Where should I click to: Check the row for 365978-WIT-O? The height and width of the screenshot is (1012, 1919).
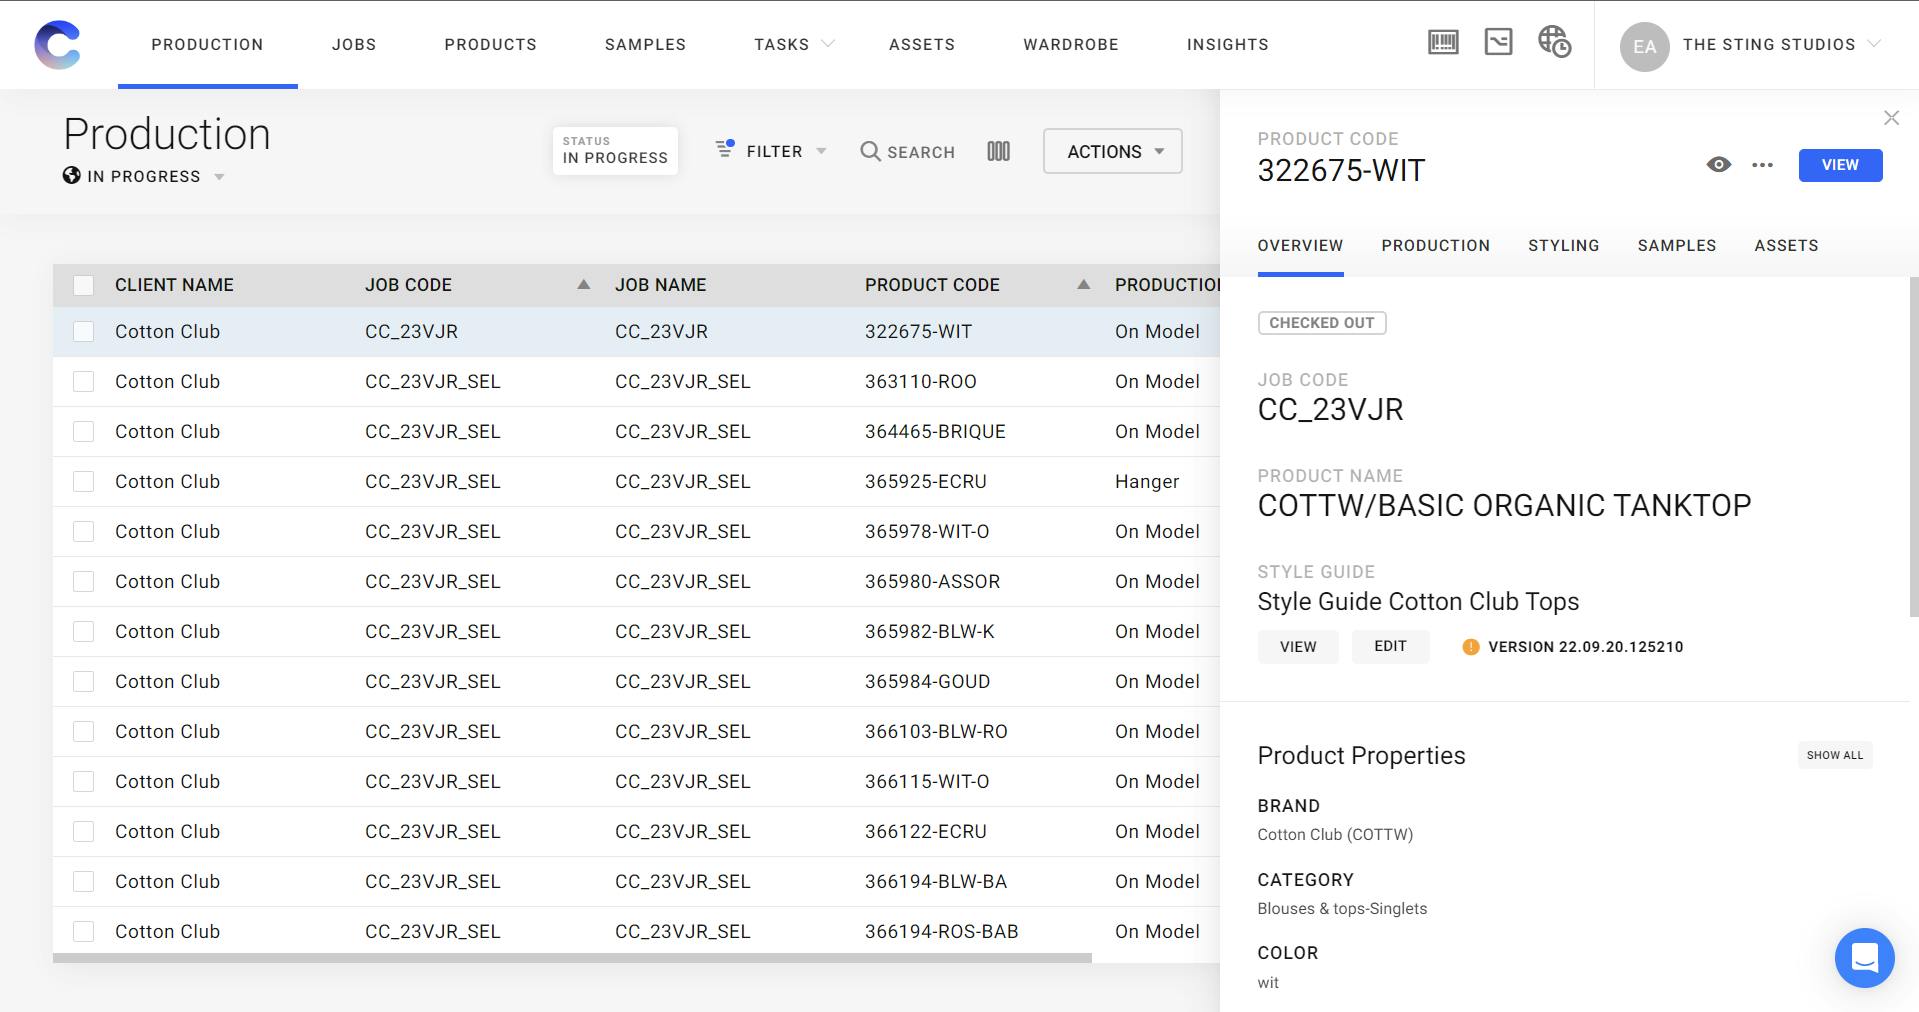click(x=84, y=532)
